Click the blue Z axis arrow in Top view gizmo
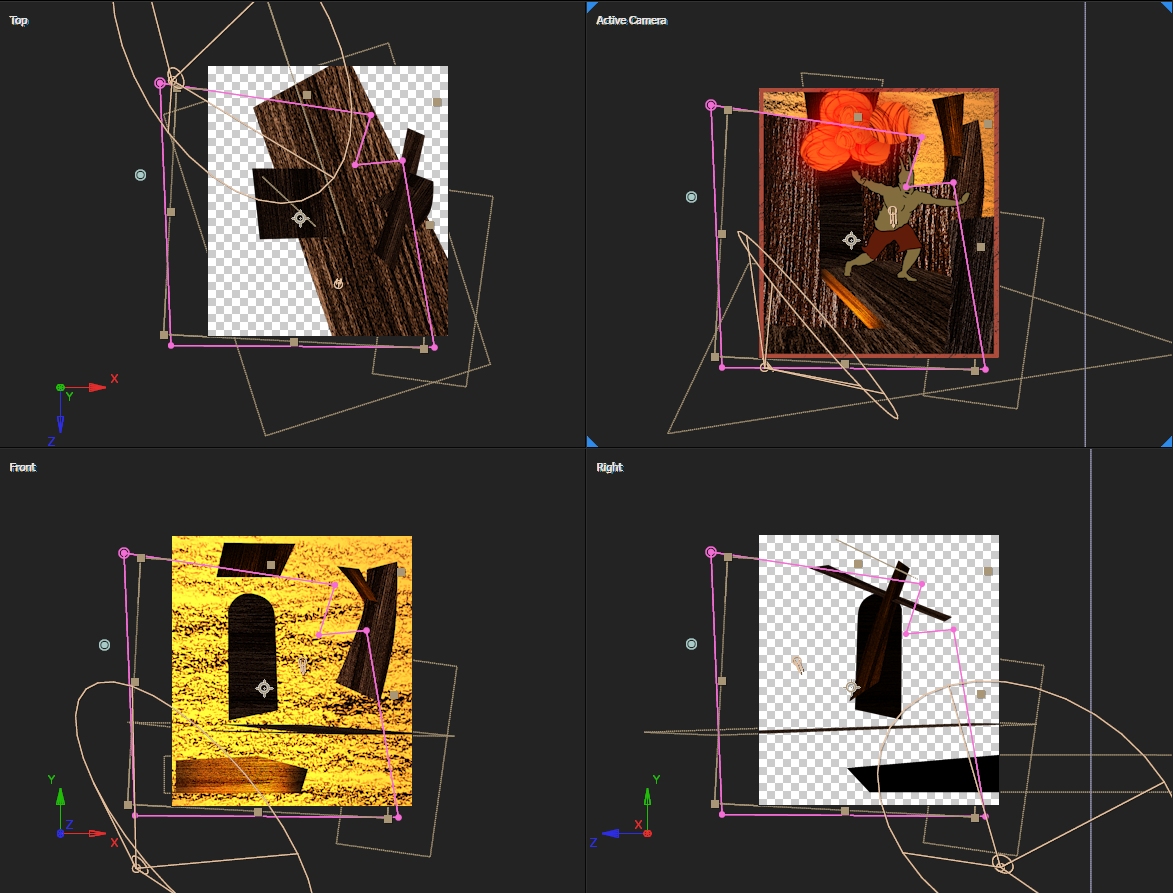 coord(60,424)
